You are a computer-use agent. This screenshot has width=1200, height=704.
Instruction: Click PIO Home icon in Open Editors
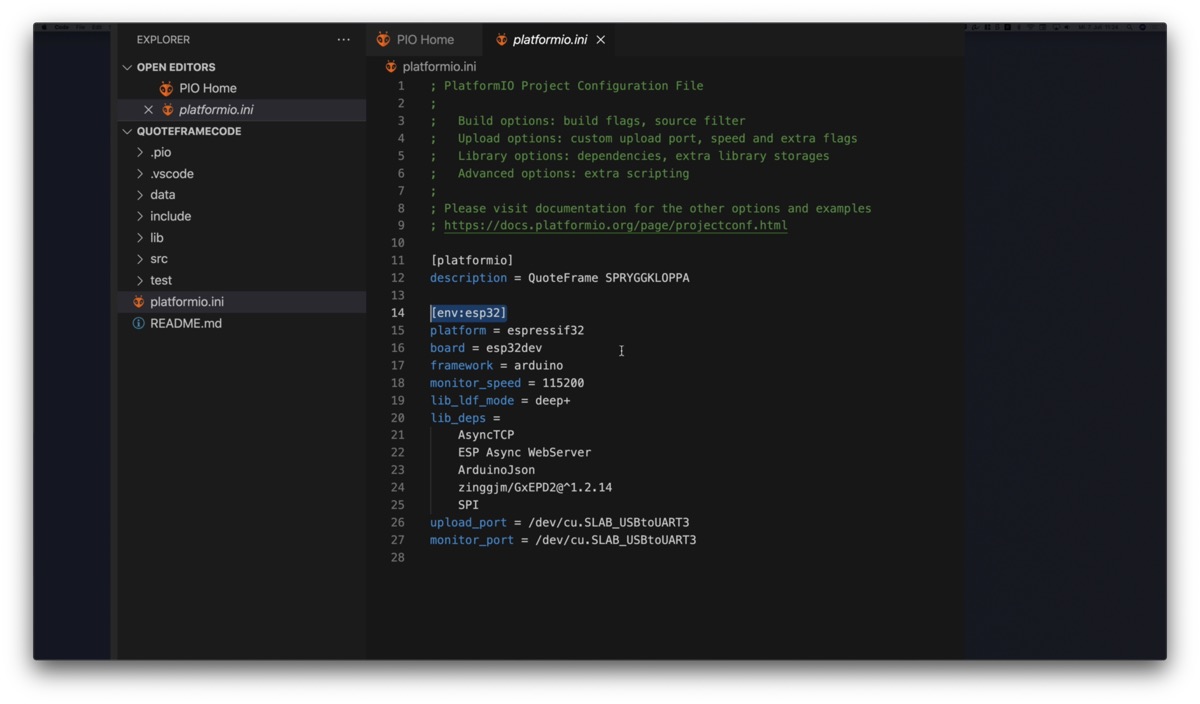(x=167, y=88)
